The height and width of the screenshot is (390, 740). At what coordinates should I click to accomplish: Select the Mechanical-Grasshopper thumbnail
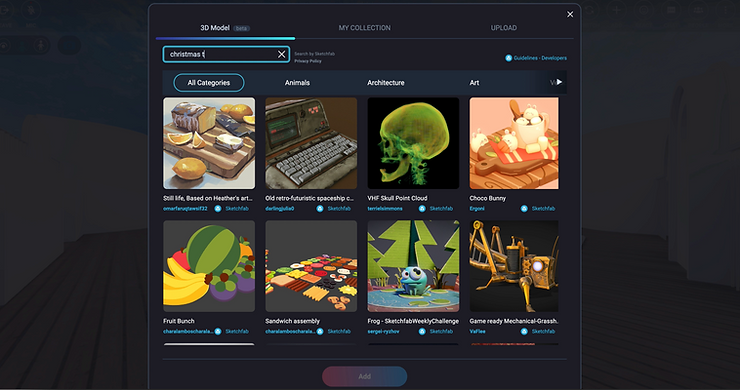(x=514, y=266)
